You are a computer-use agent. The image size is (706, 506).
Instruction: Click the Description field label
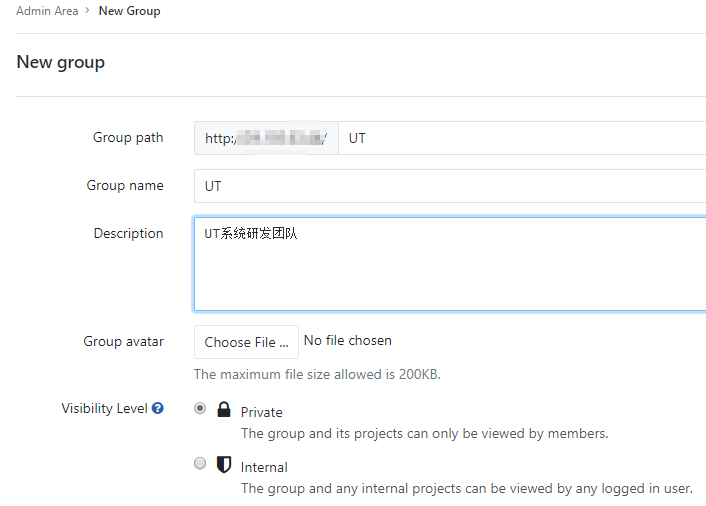[x=128, y=233]
